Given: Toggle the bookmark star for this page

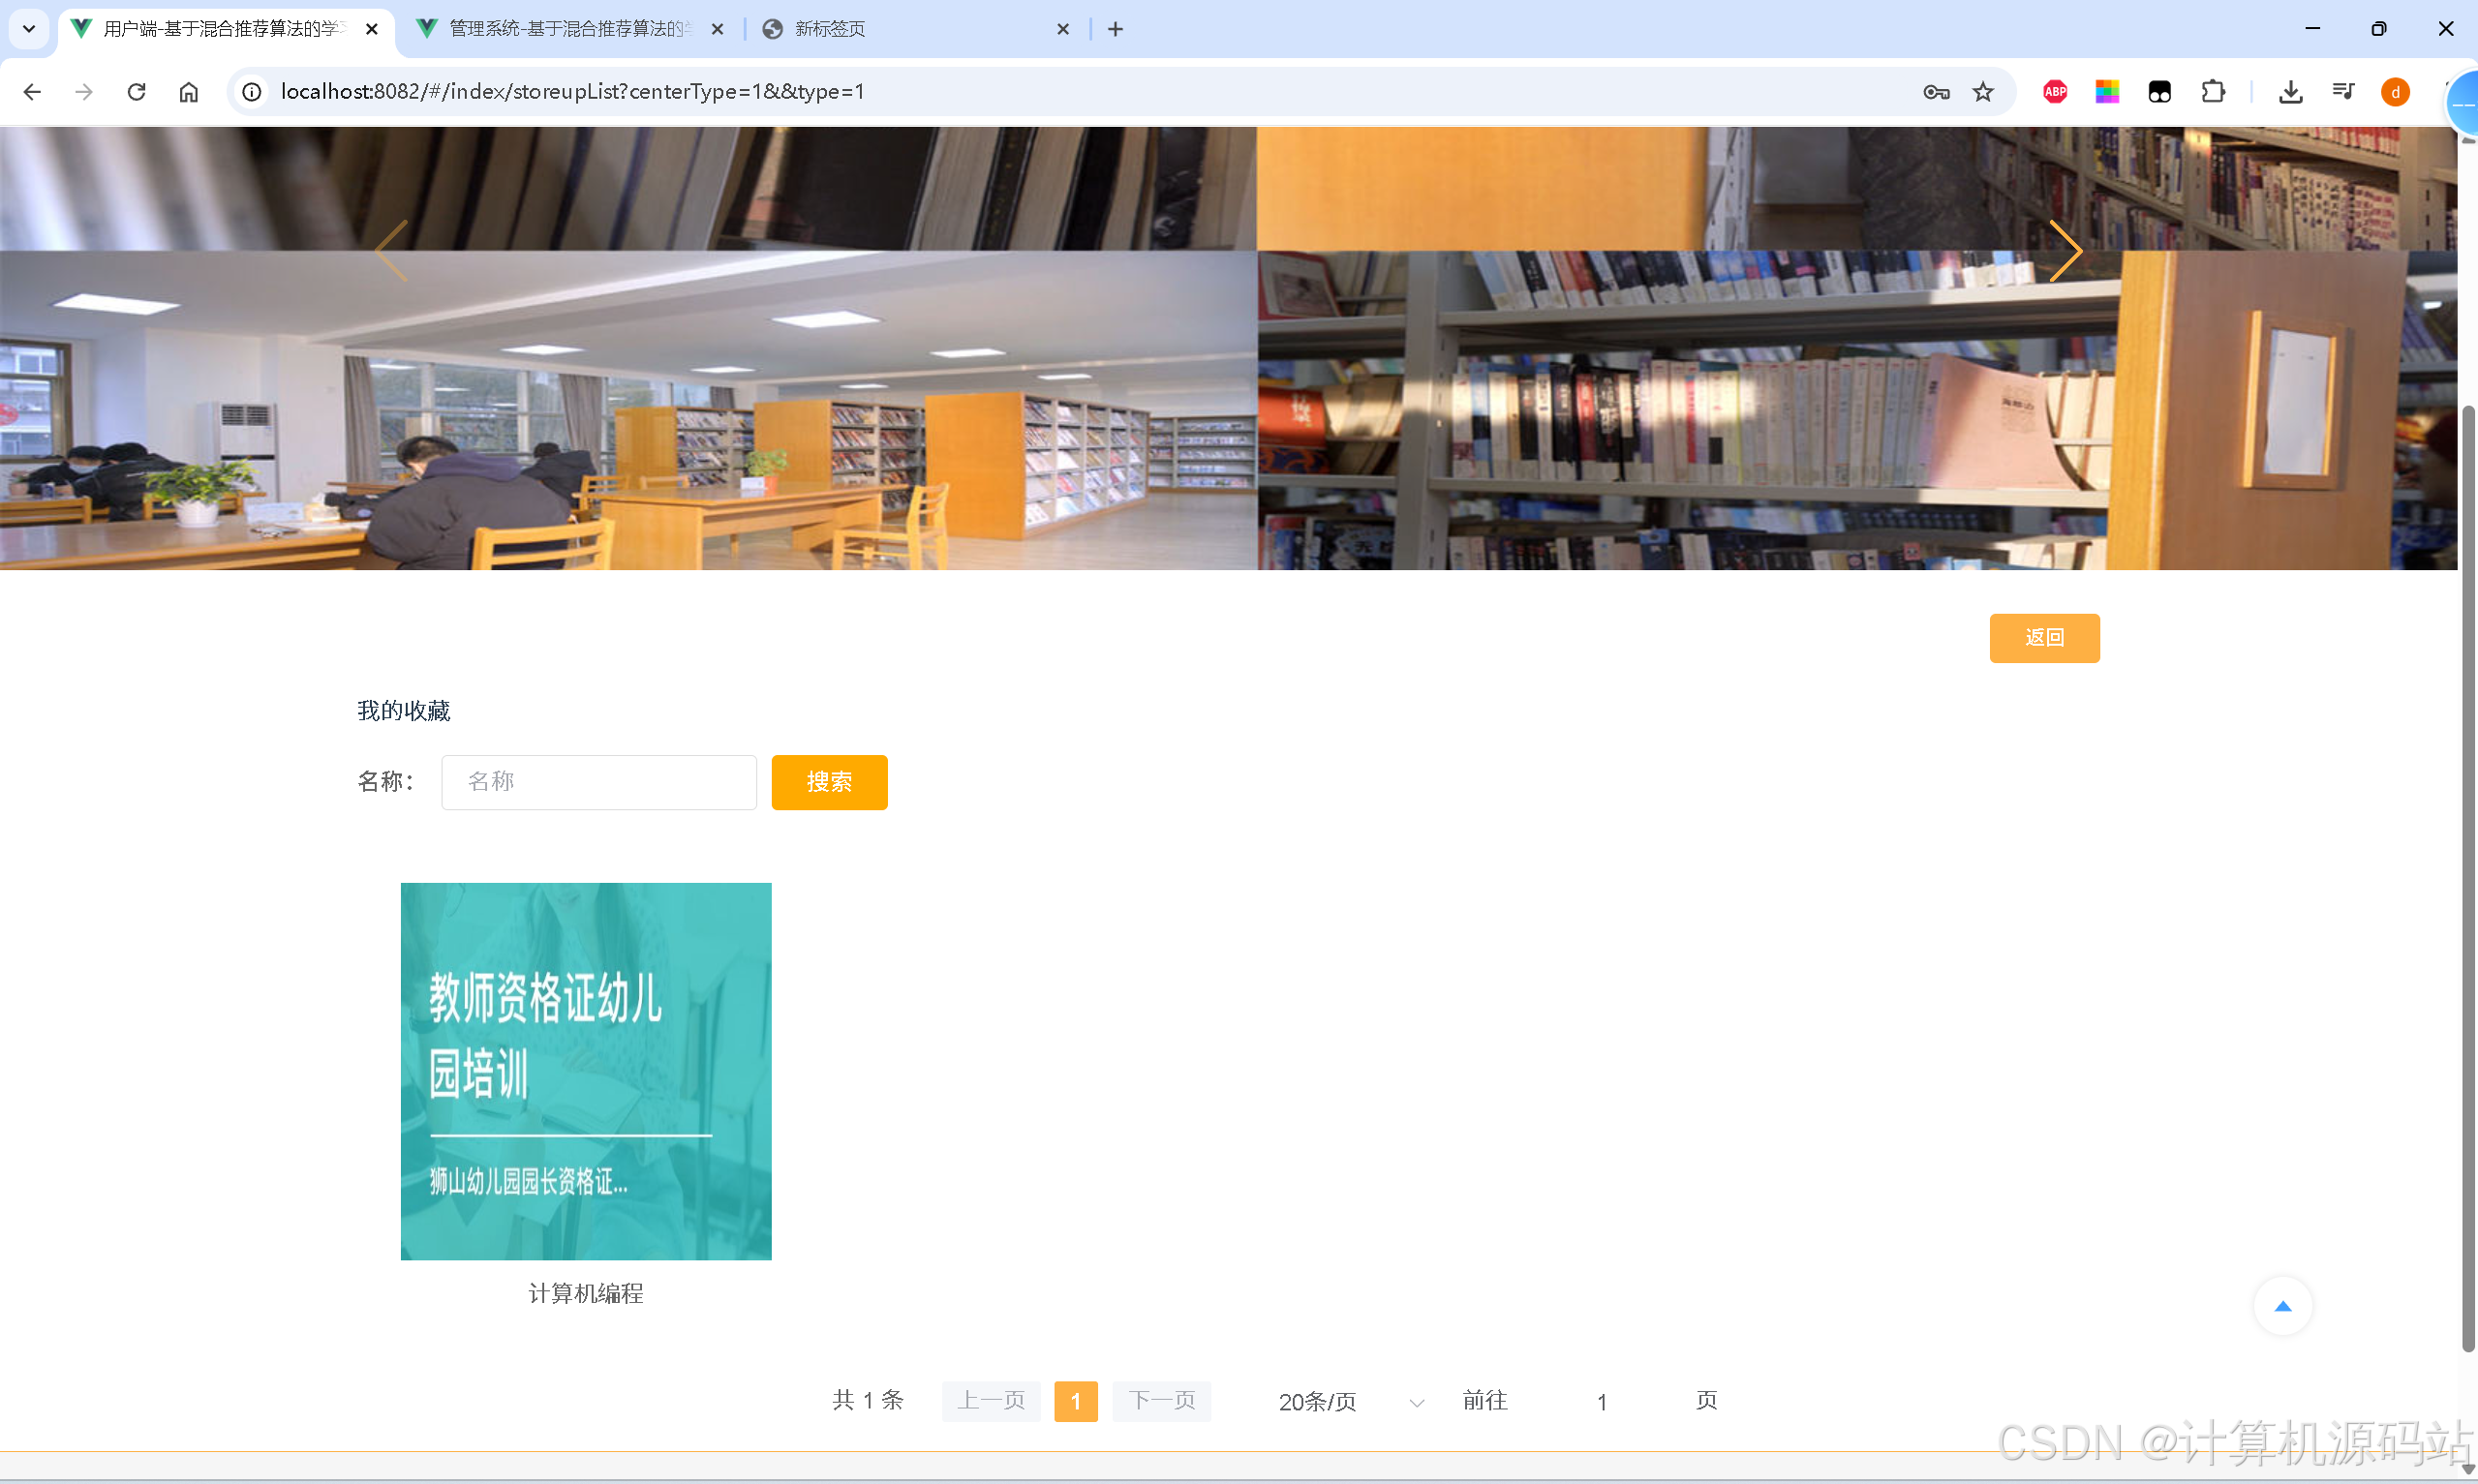Looking at the screenshot, I should tap(1983, 91).
